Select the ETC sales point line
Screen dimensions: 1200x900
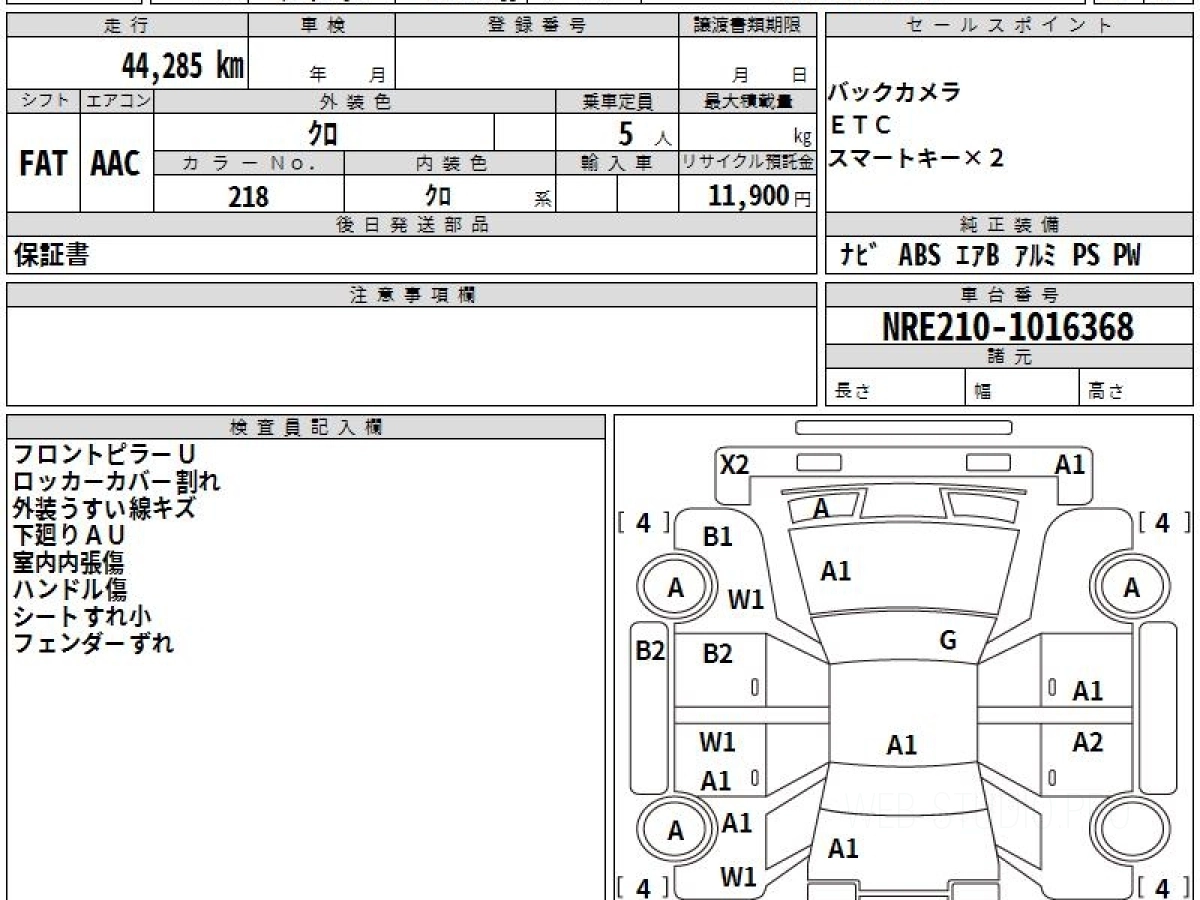tap(860, 126)
